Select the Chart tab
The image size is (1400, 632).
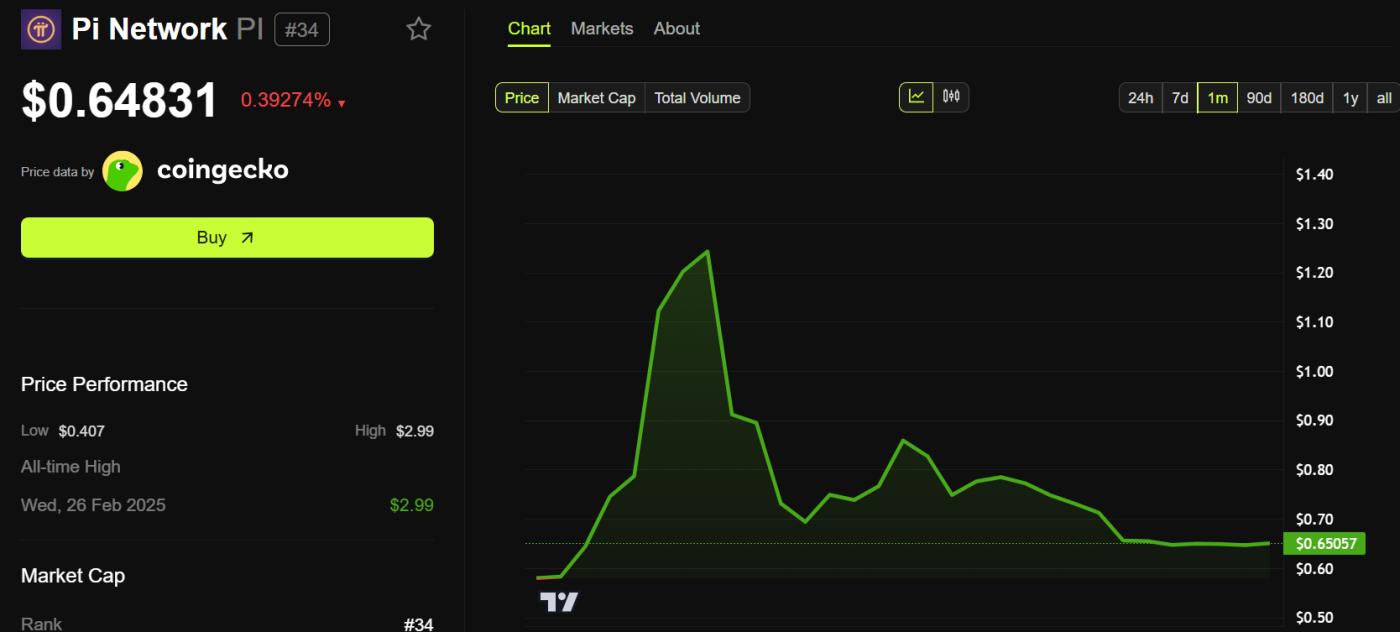pyautogui.click(x=528, y=29)
